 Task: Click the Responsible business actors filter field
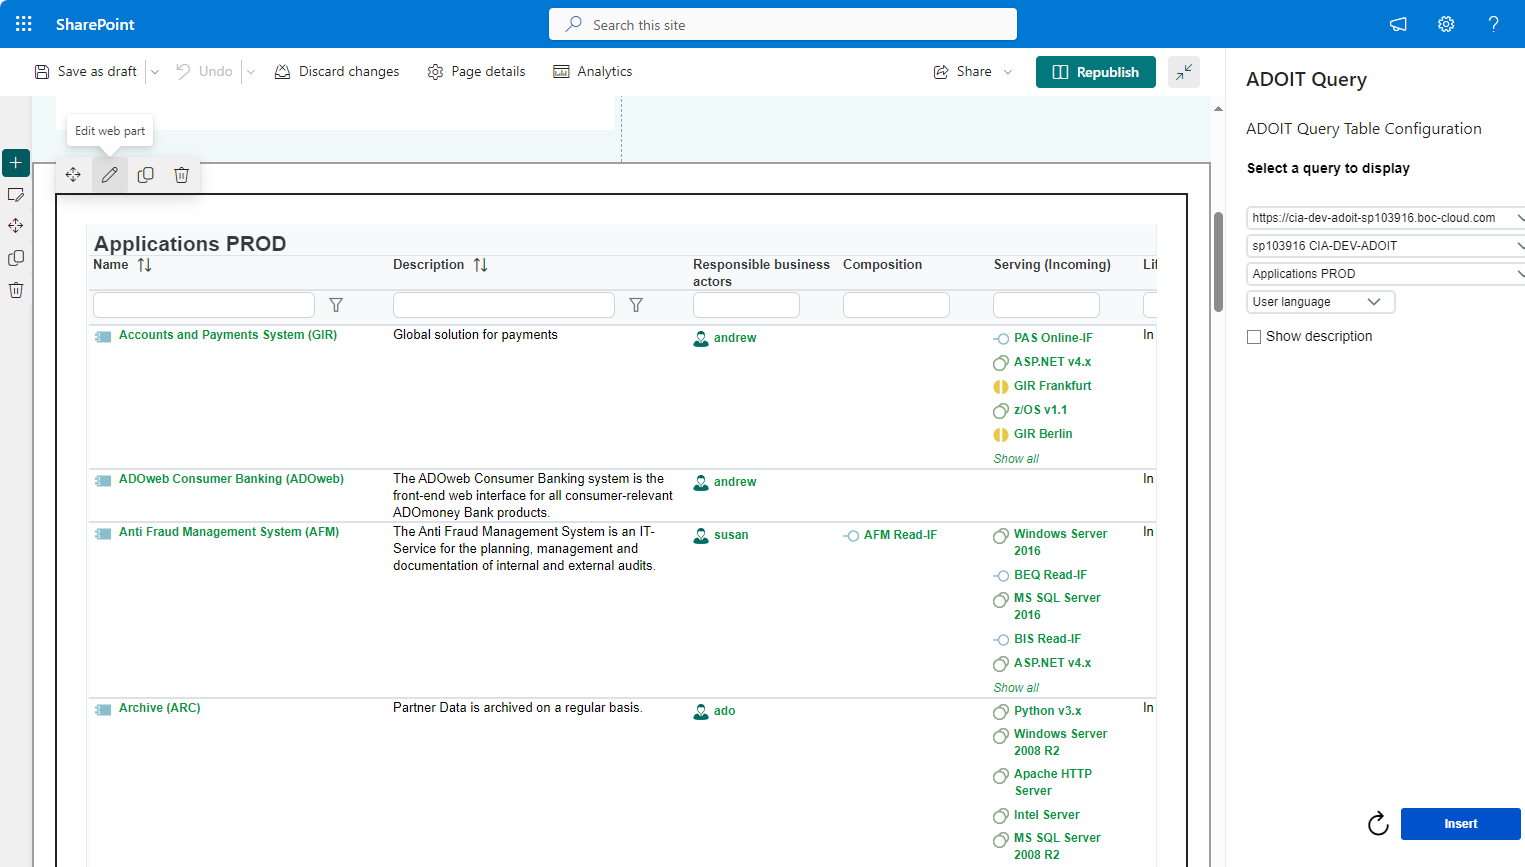746,305
